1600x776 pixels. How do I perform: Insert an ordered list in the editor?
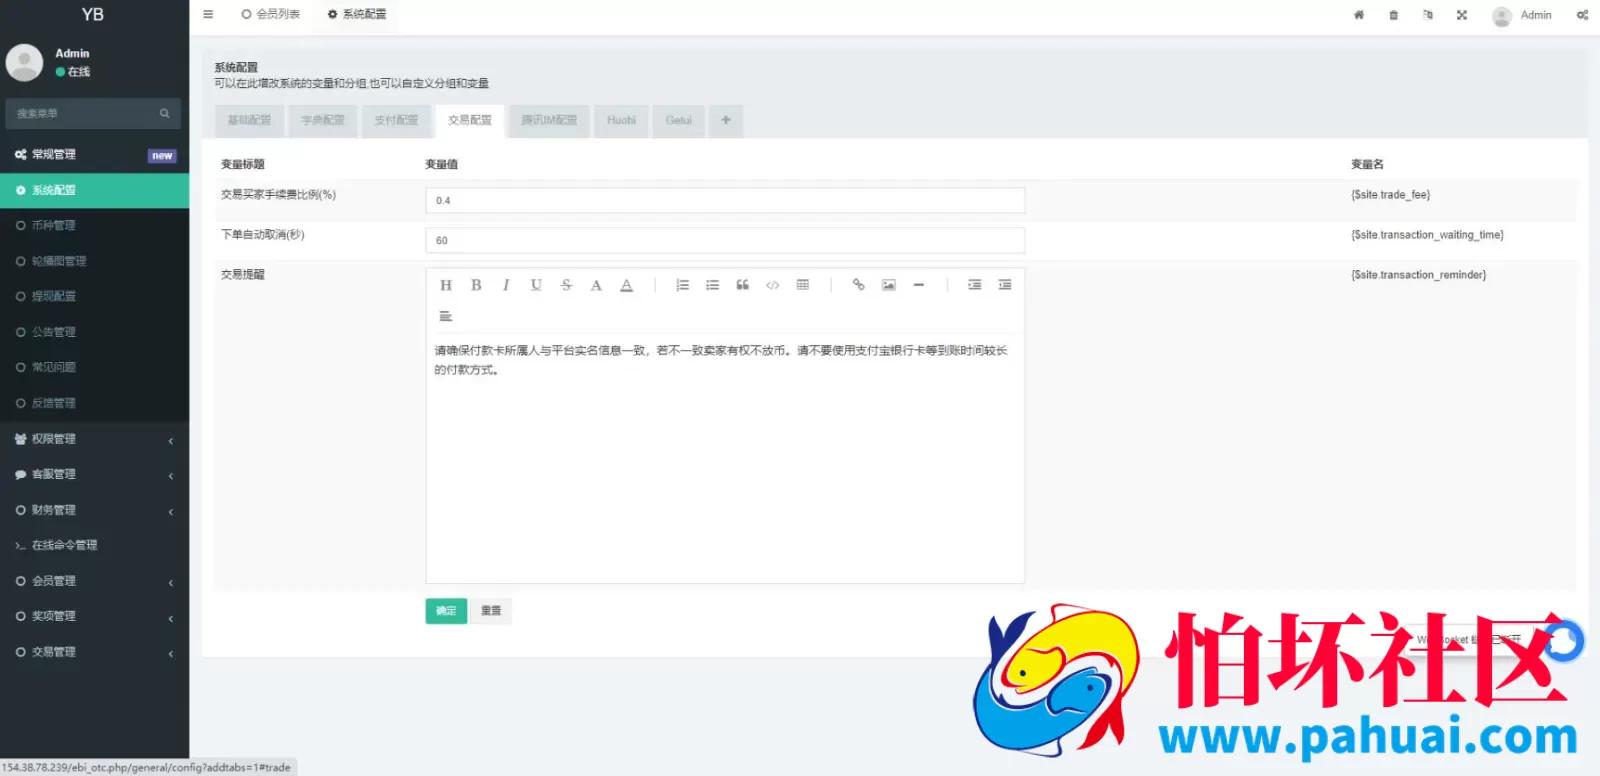click(682, 285)
